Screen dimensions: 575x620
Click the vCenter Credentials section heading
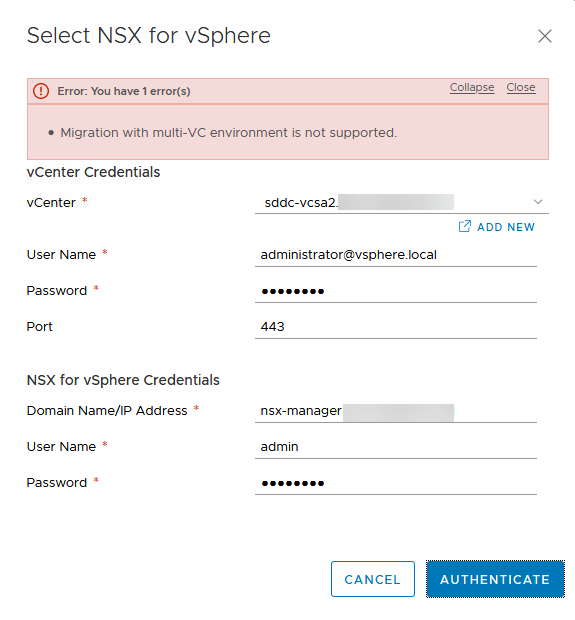[93, 172]
